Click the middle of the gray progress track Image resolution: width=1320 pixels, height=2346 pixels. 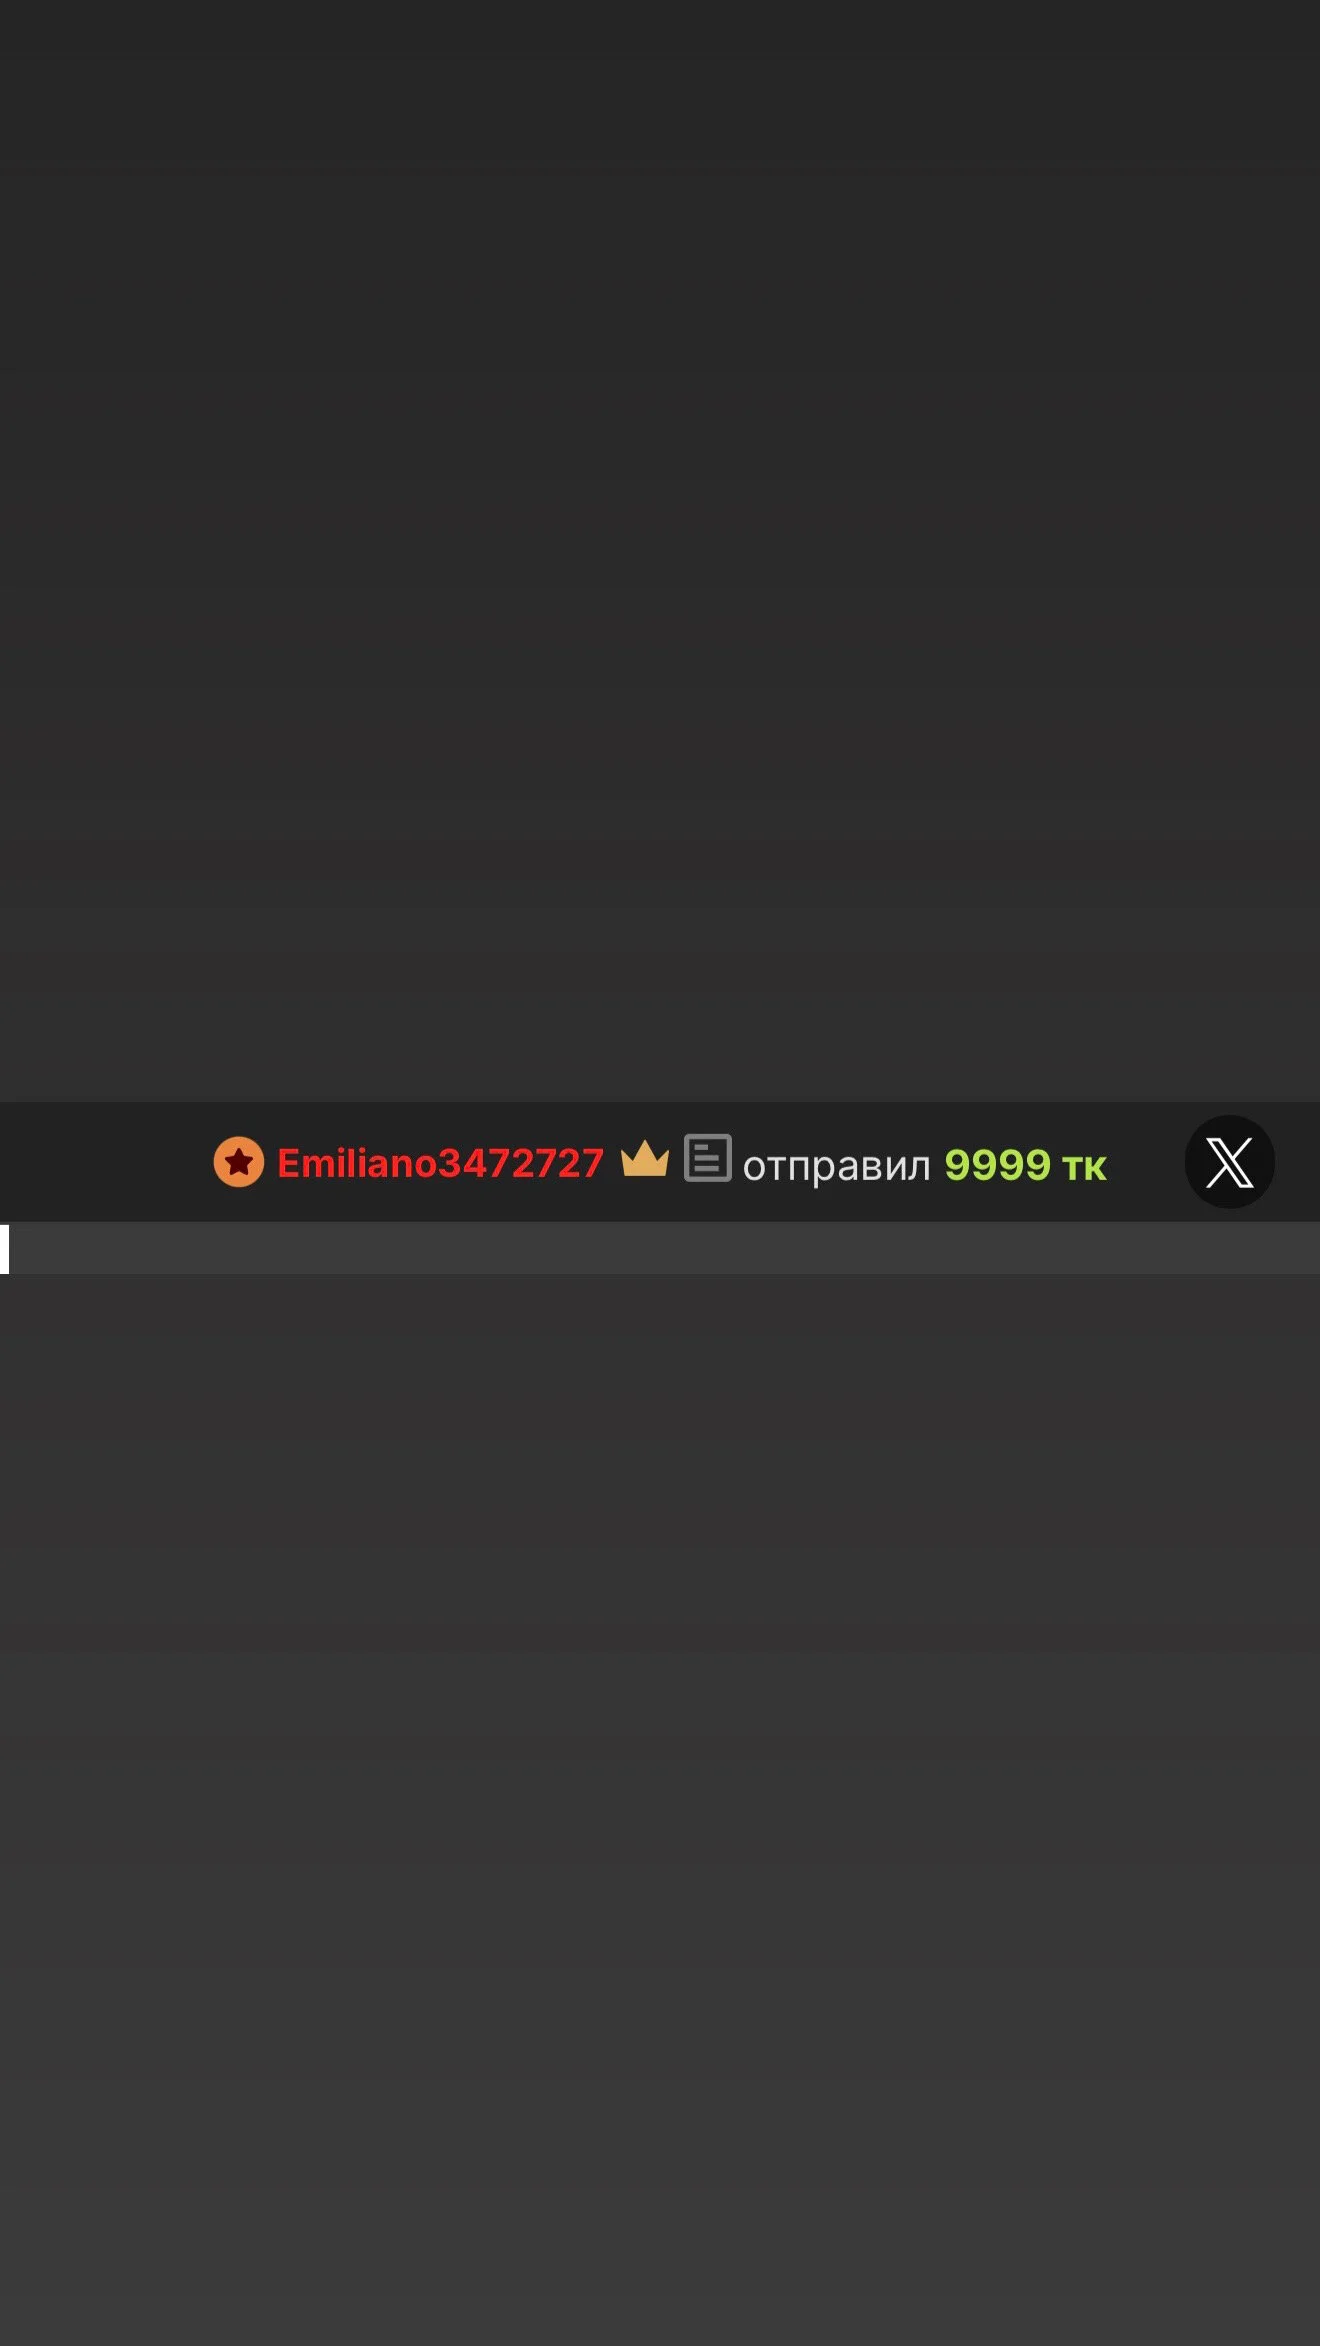pos(660,1249)
